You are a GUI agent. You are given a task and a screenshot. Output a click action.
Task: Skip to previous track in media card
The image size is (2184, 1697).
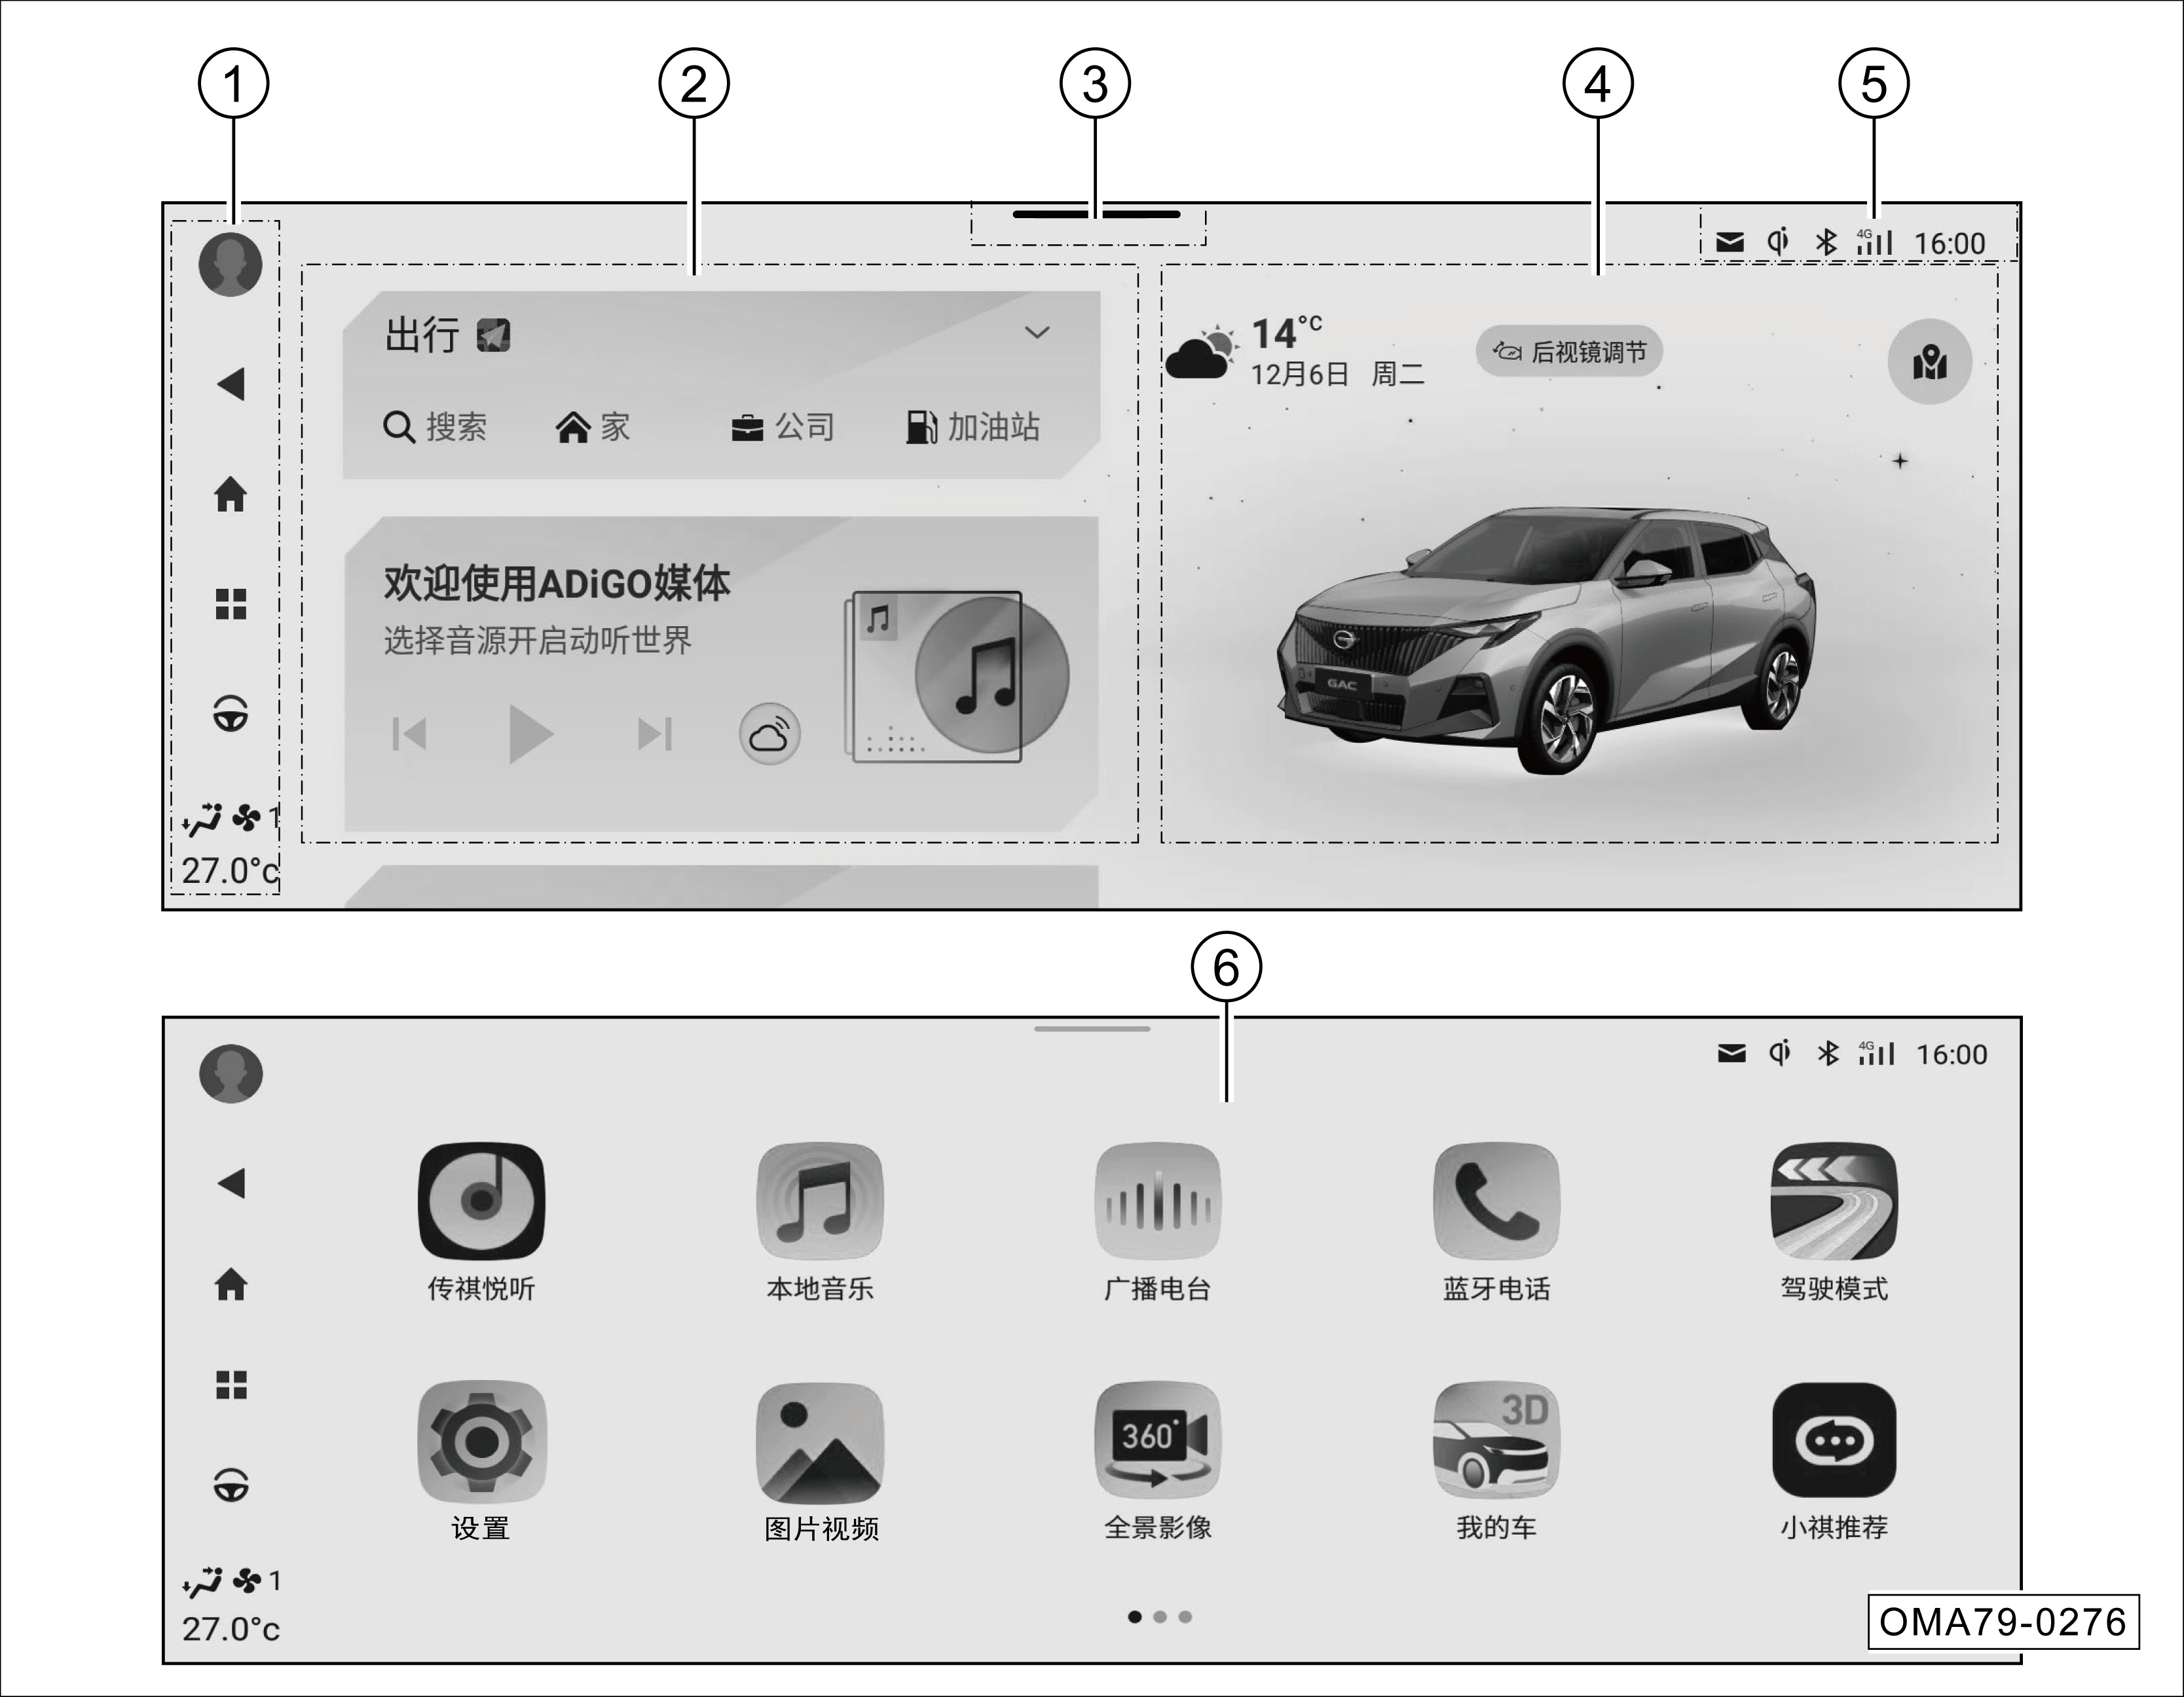[409, 734]
